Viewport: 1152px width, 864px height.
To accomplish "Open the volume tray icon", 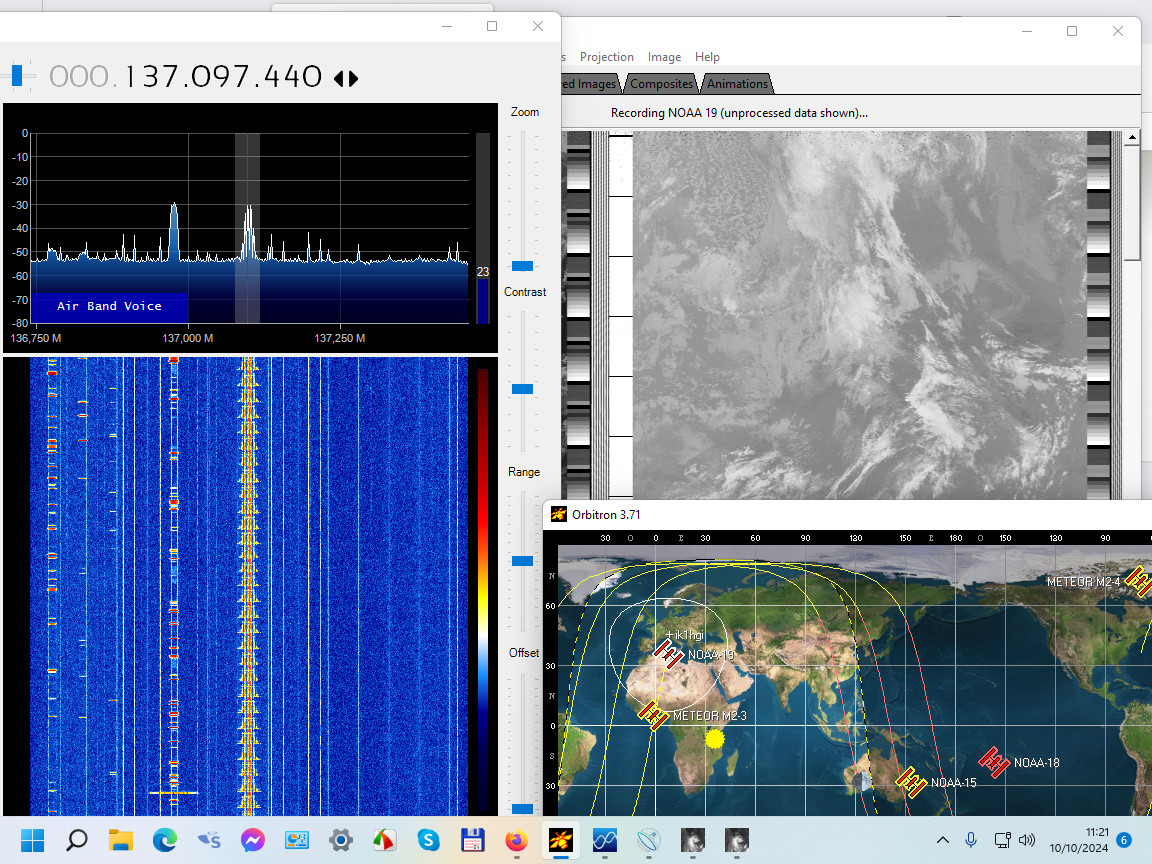I will click(1027, 840).
